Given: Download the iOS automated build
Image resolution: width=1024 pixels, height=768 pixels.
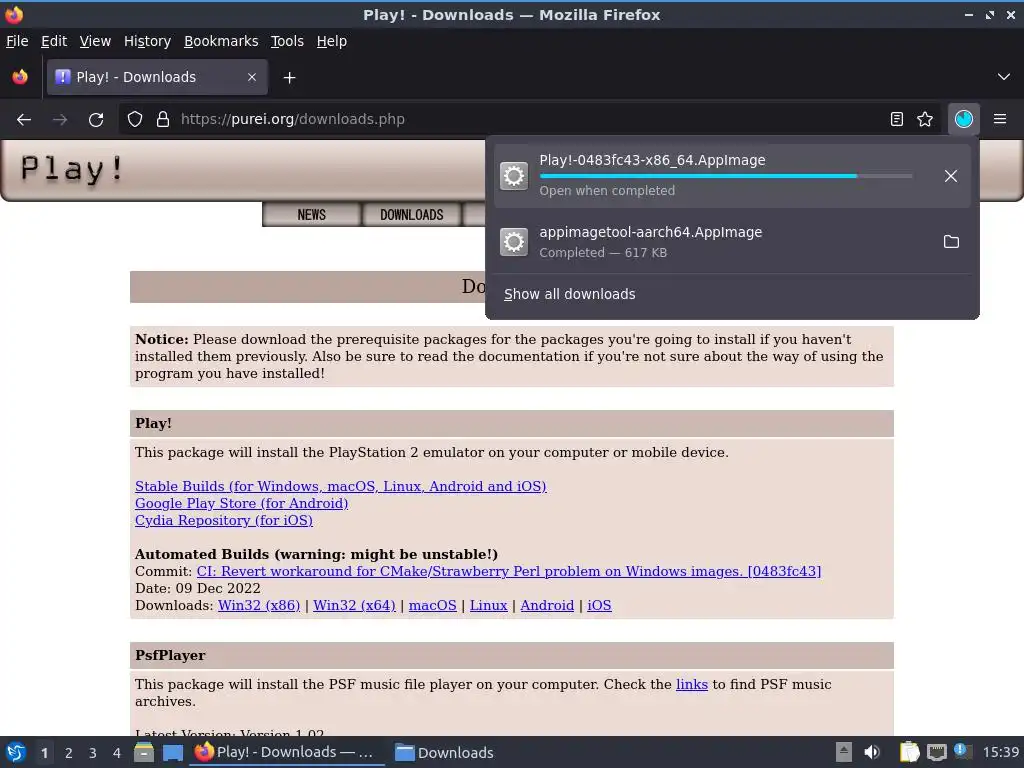Looking at the screenshot, I should pyautogui.click(x=599, y=605).
